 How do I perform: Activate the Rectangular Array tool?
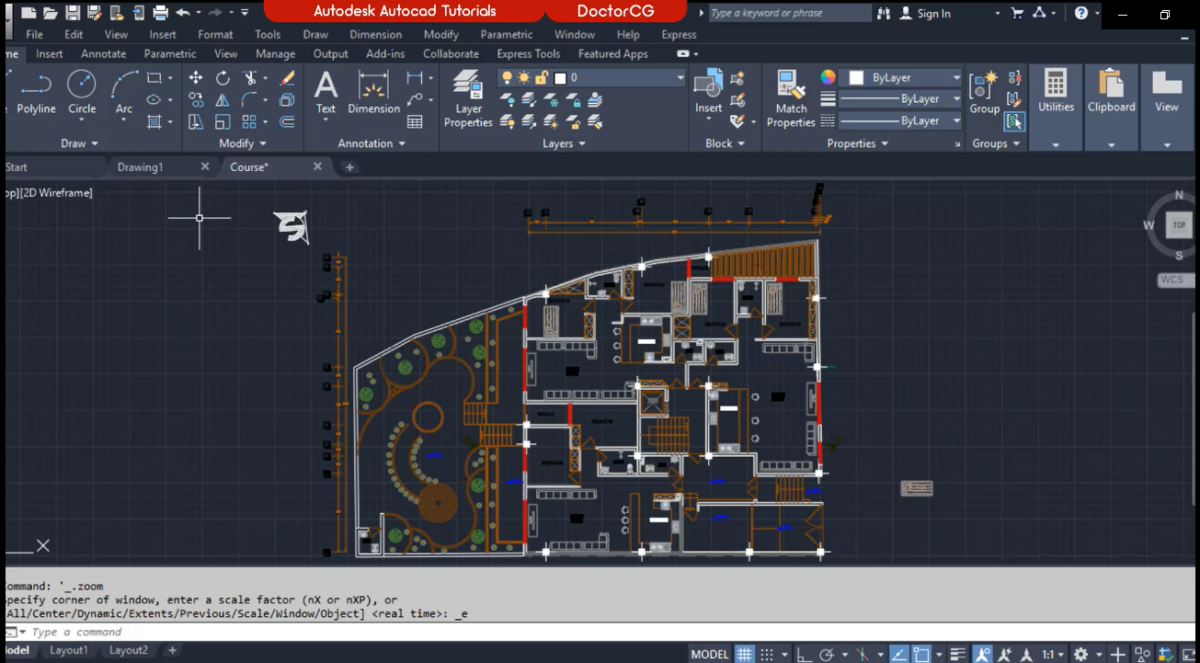[249, 122]
